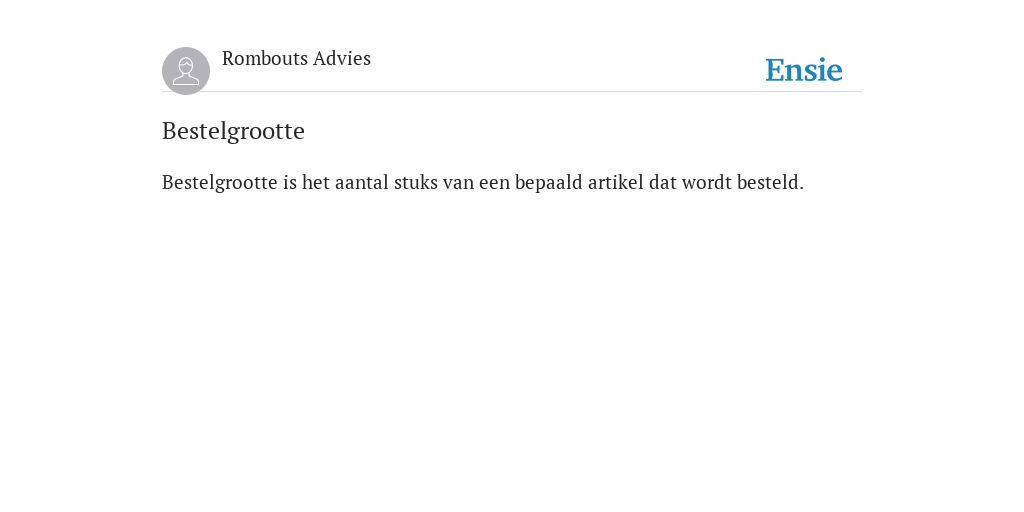Open the Ensie logo link
Viewport: 1024px width, 512px height.
pyautogui.click(x=804, y=70)
